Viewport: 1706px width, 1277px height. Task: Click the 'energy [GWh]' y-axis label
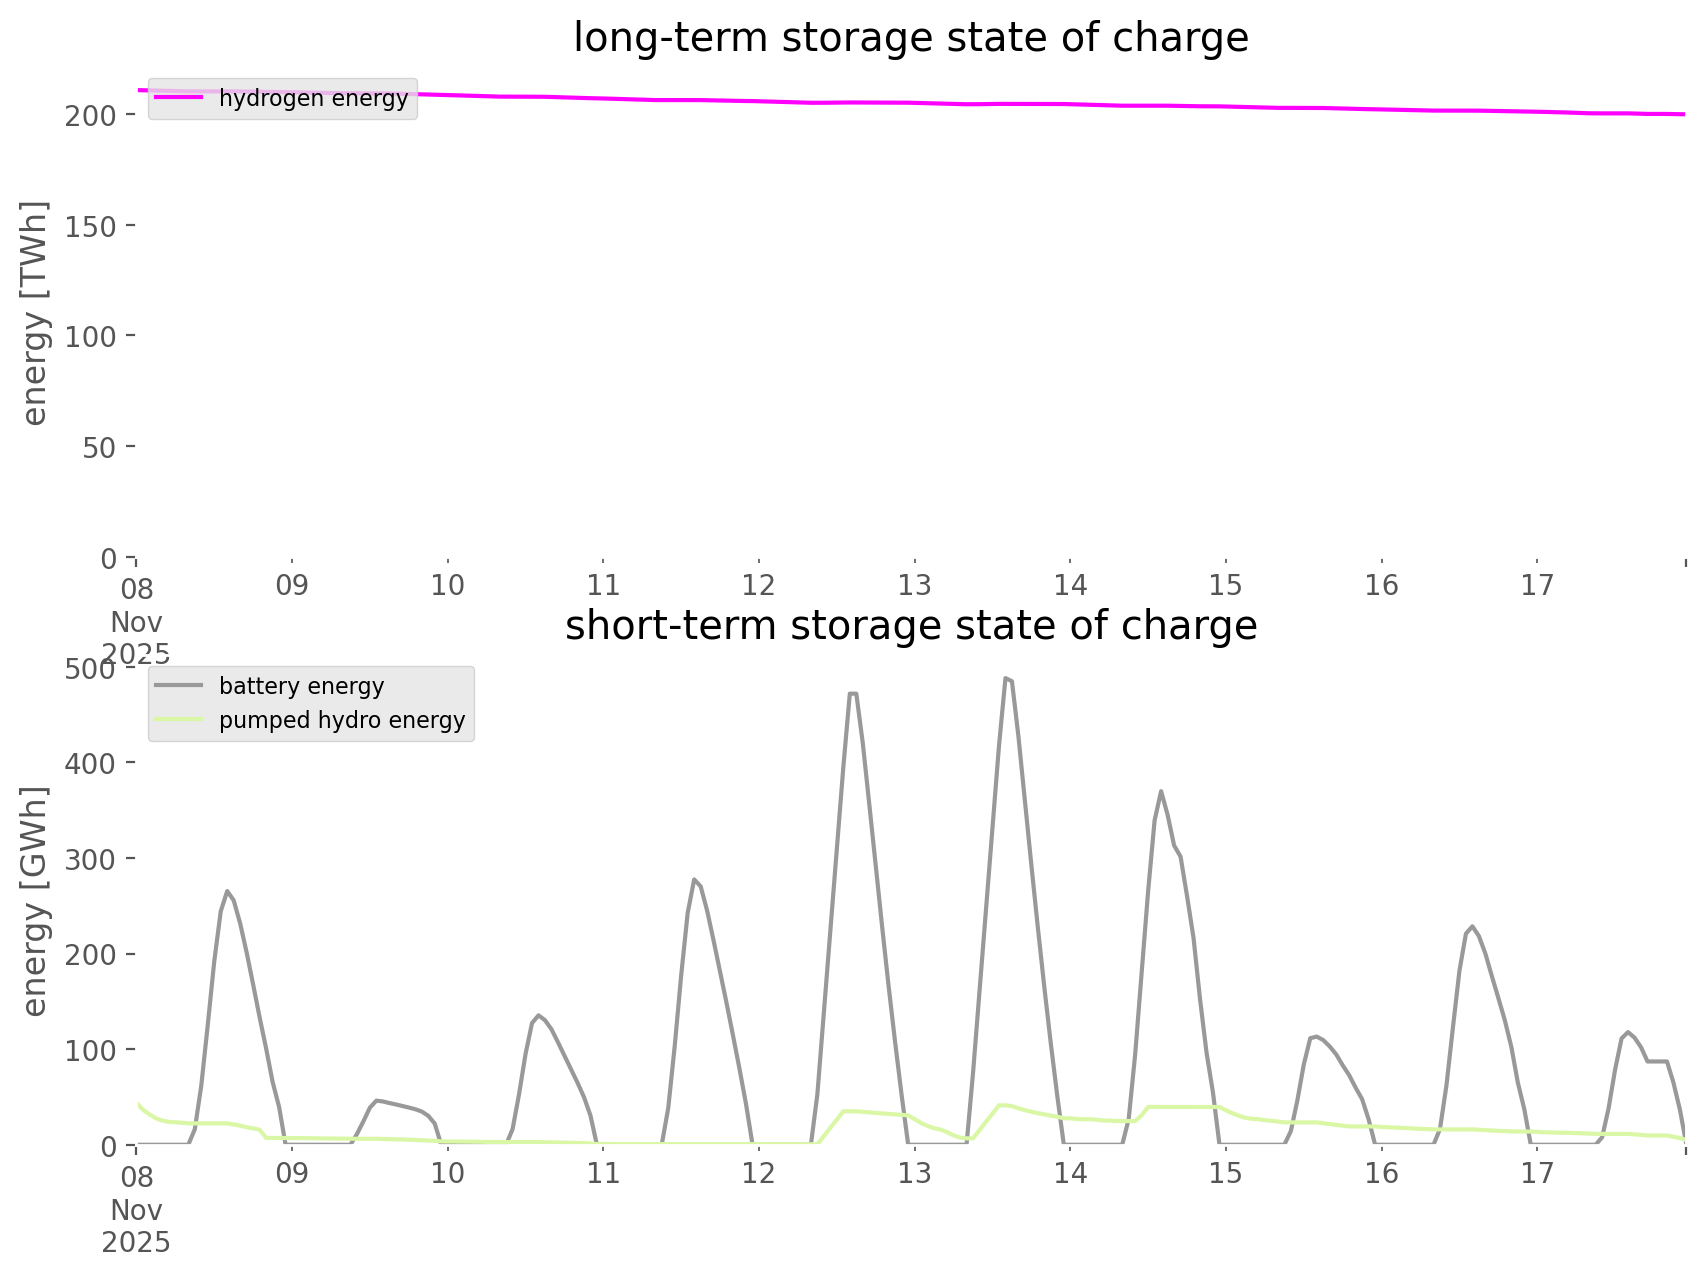35,901
